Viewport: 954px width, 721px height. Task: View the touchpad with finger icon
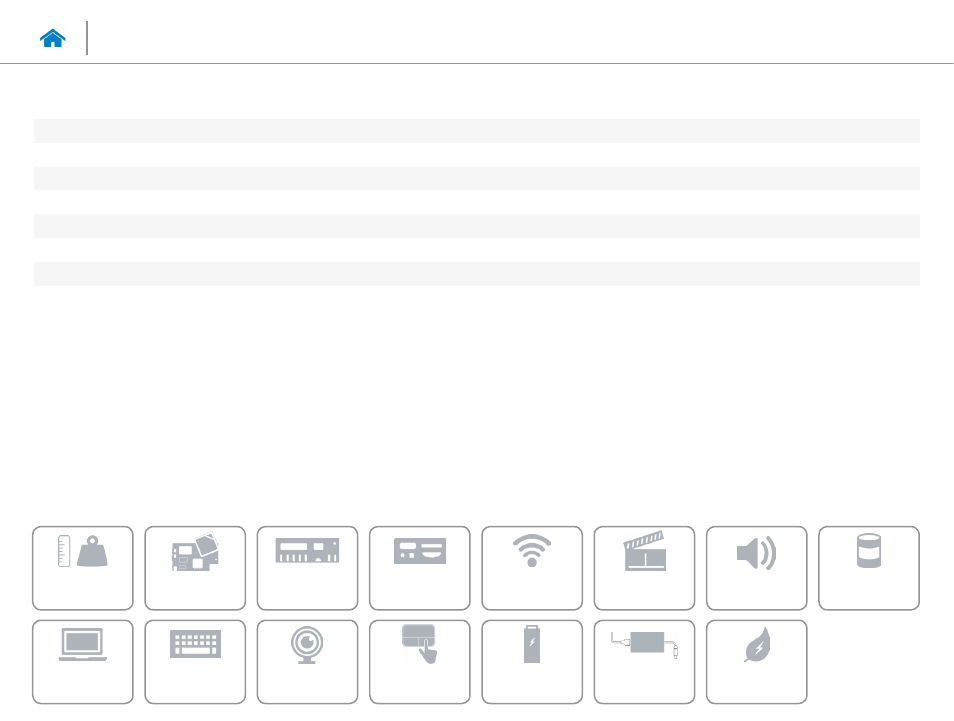(x=419, y=661)
